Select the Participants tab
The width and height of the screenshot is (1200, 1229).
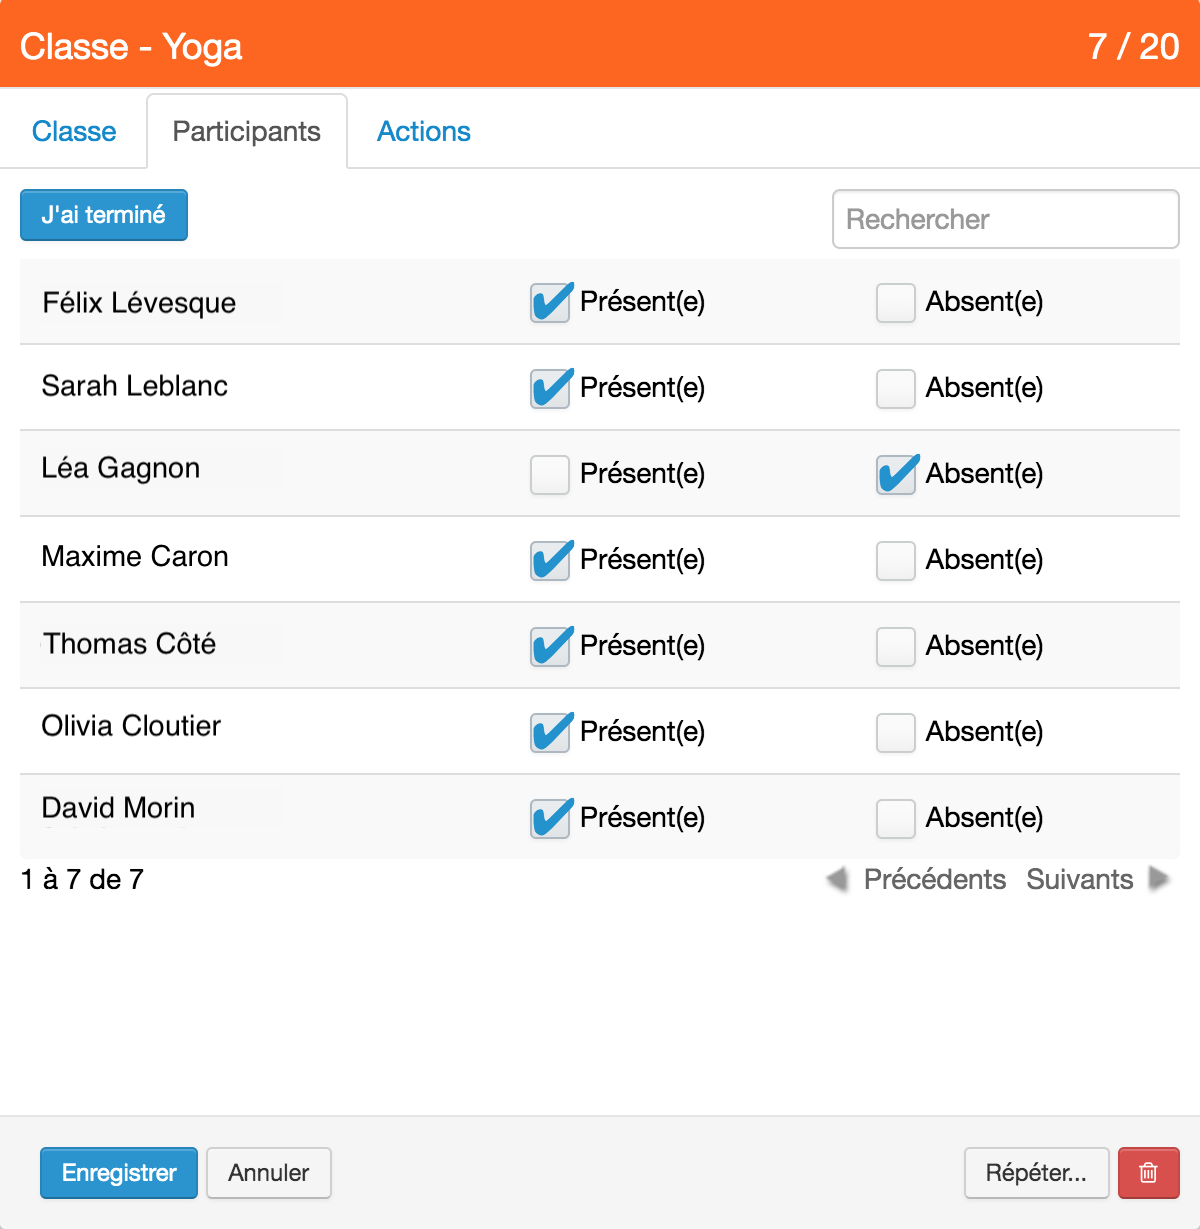coord(247,131)
